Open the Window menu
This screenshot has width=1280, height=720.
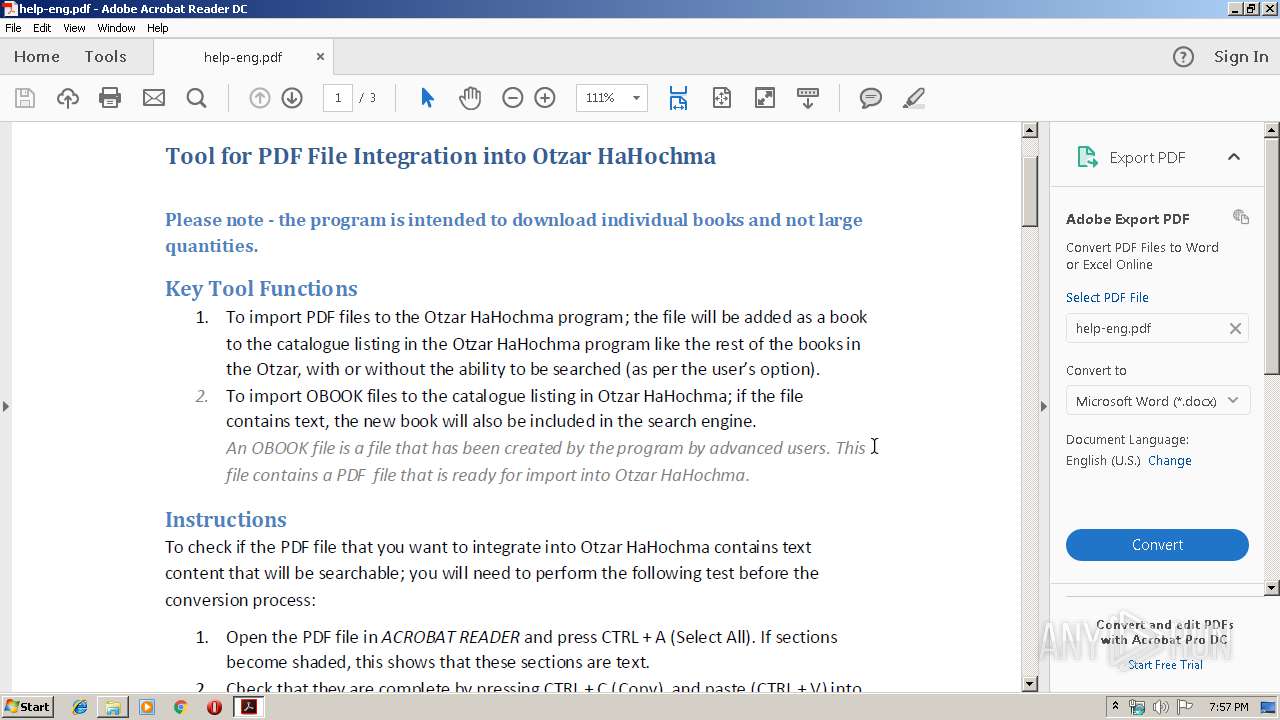[x=116, y=28]
